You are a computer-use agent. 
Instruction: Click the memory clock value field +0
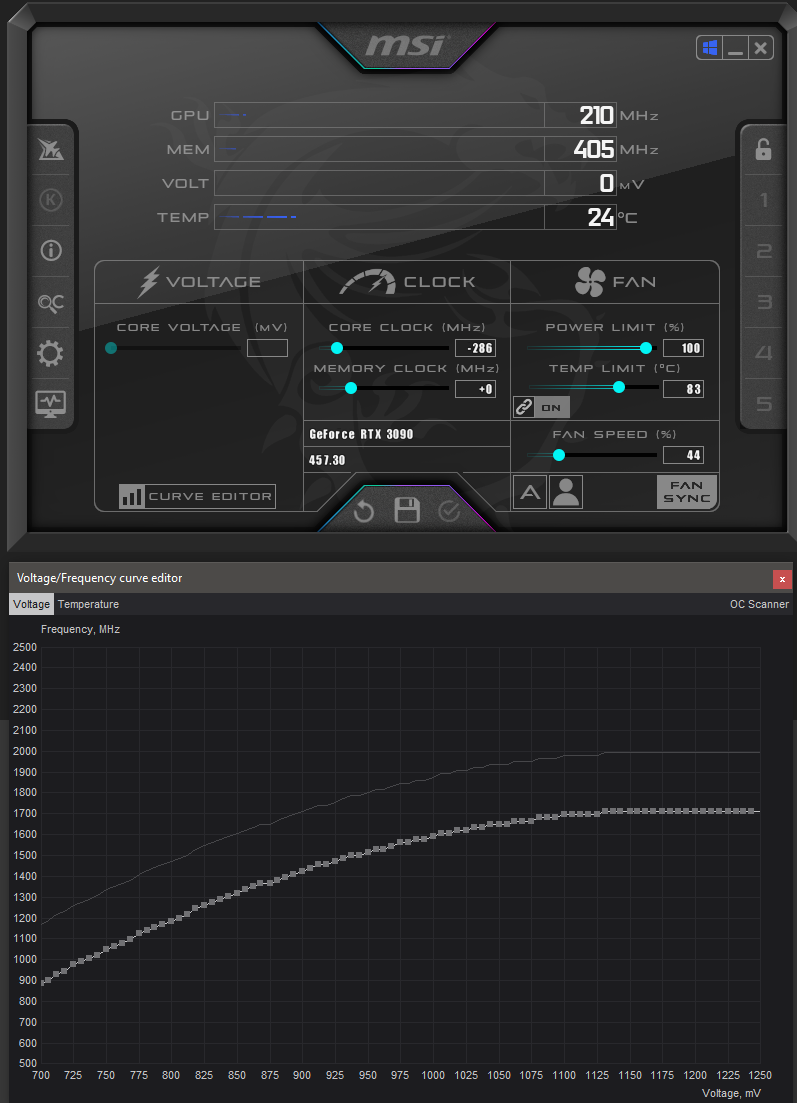tap(476, 389)
